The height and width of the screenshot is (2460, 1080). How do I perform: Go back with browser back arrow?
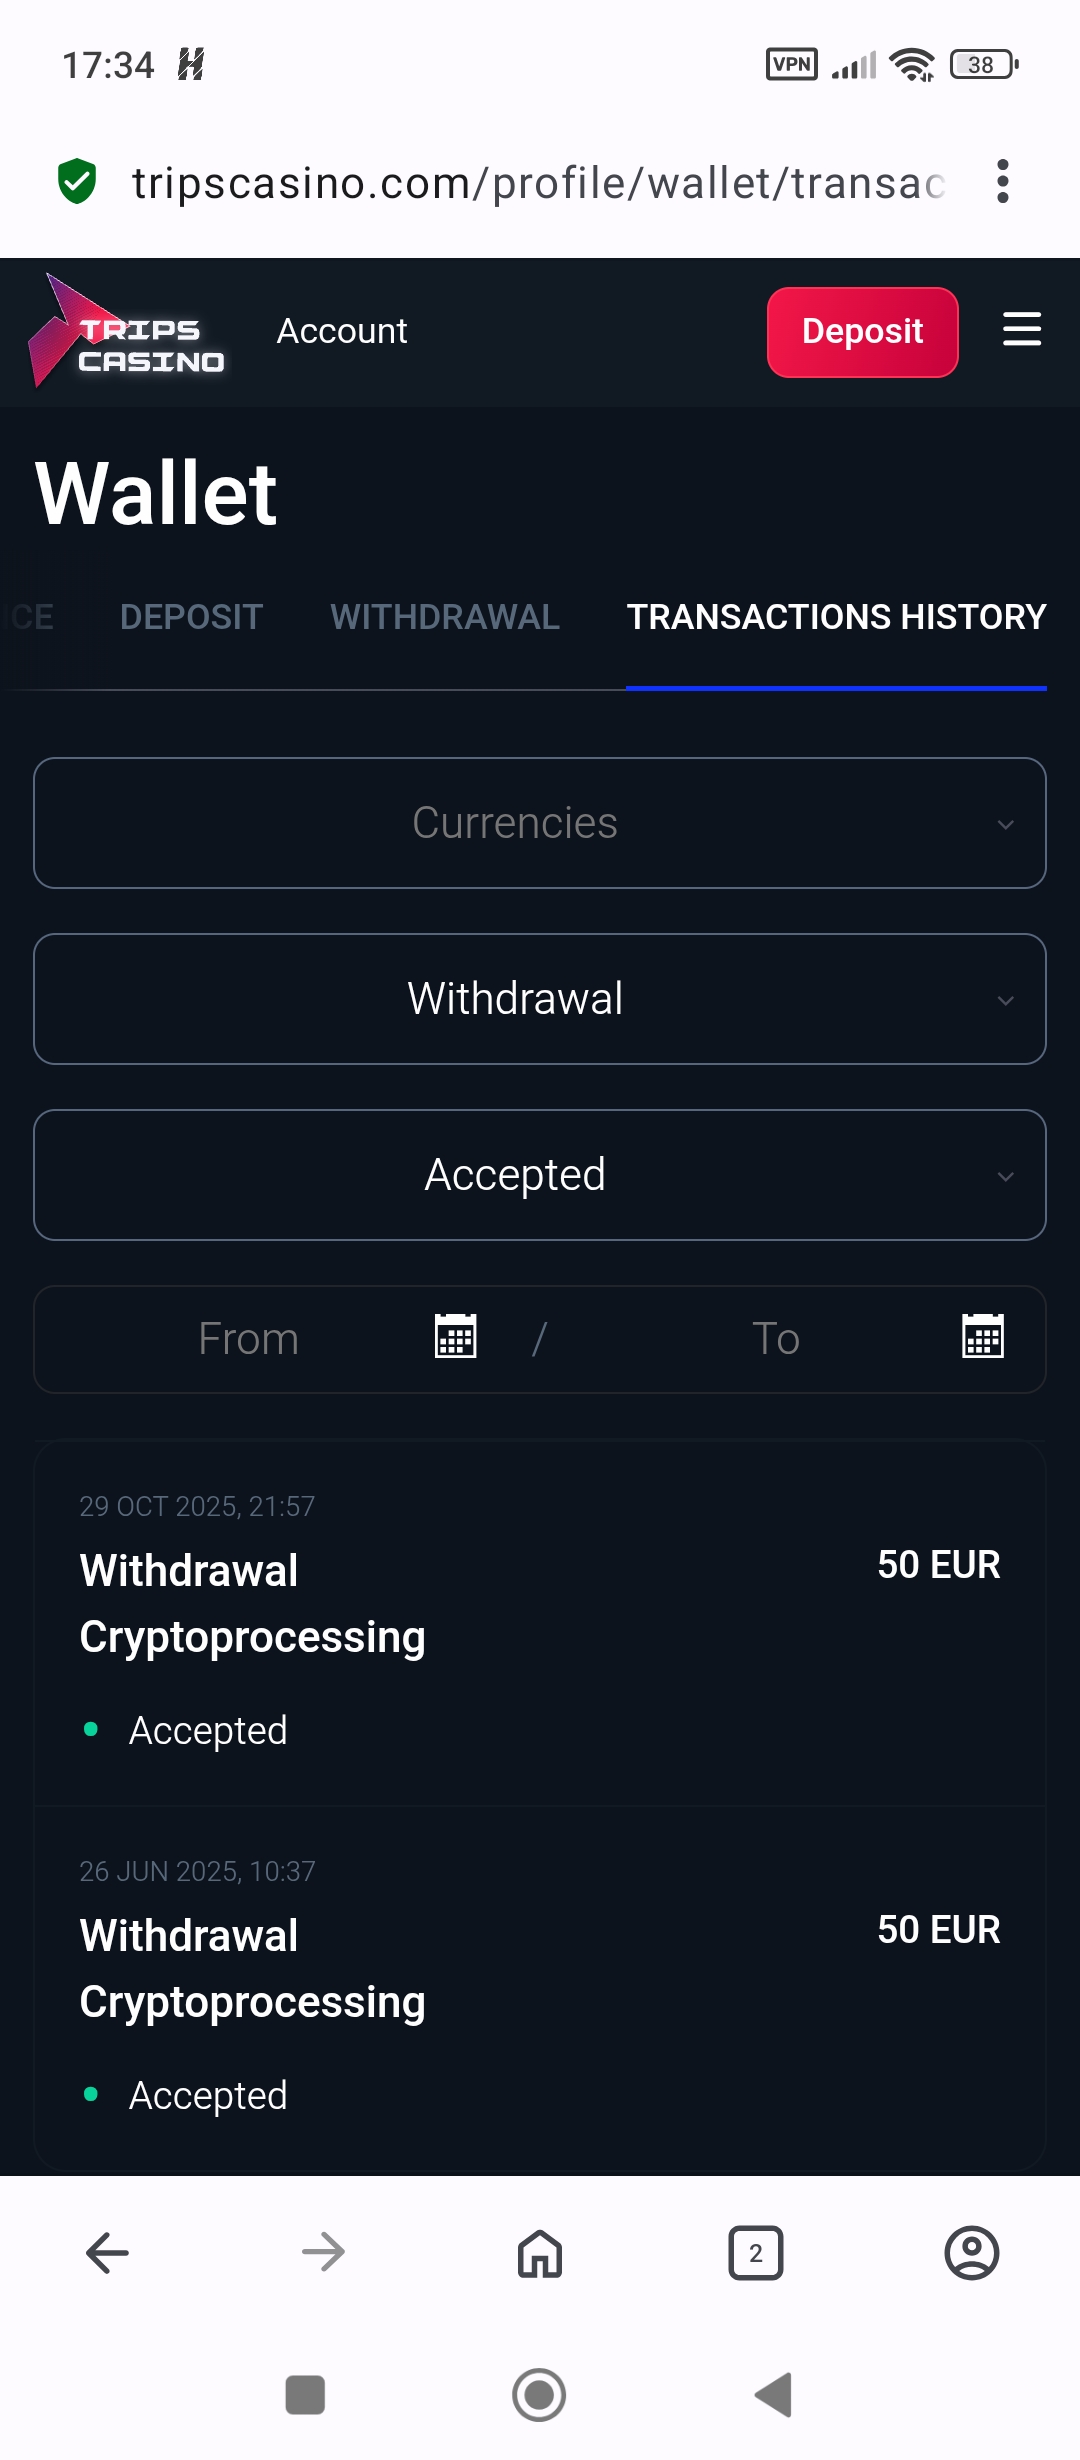click(108, 2254)
